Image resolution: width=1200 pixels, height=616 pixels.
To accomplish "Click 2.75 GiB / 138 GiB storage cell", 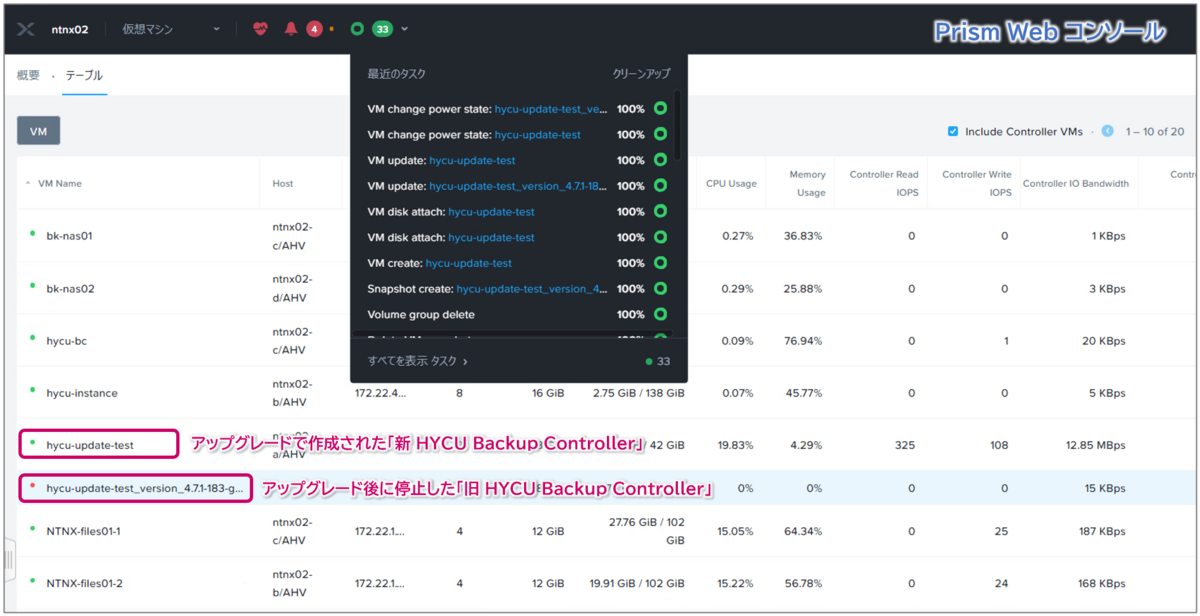I will 638,393.
